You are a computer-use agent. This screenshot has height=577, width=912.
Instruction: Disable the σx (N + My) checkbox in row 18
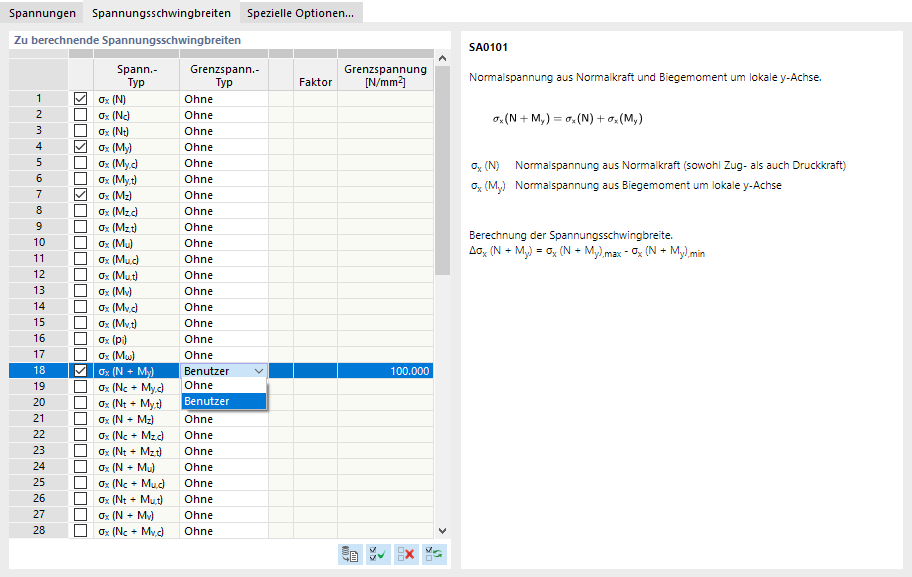81,371
